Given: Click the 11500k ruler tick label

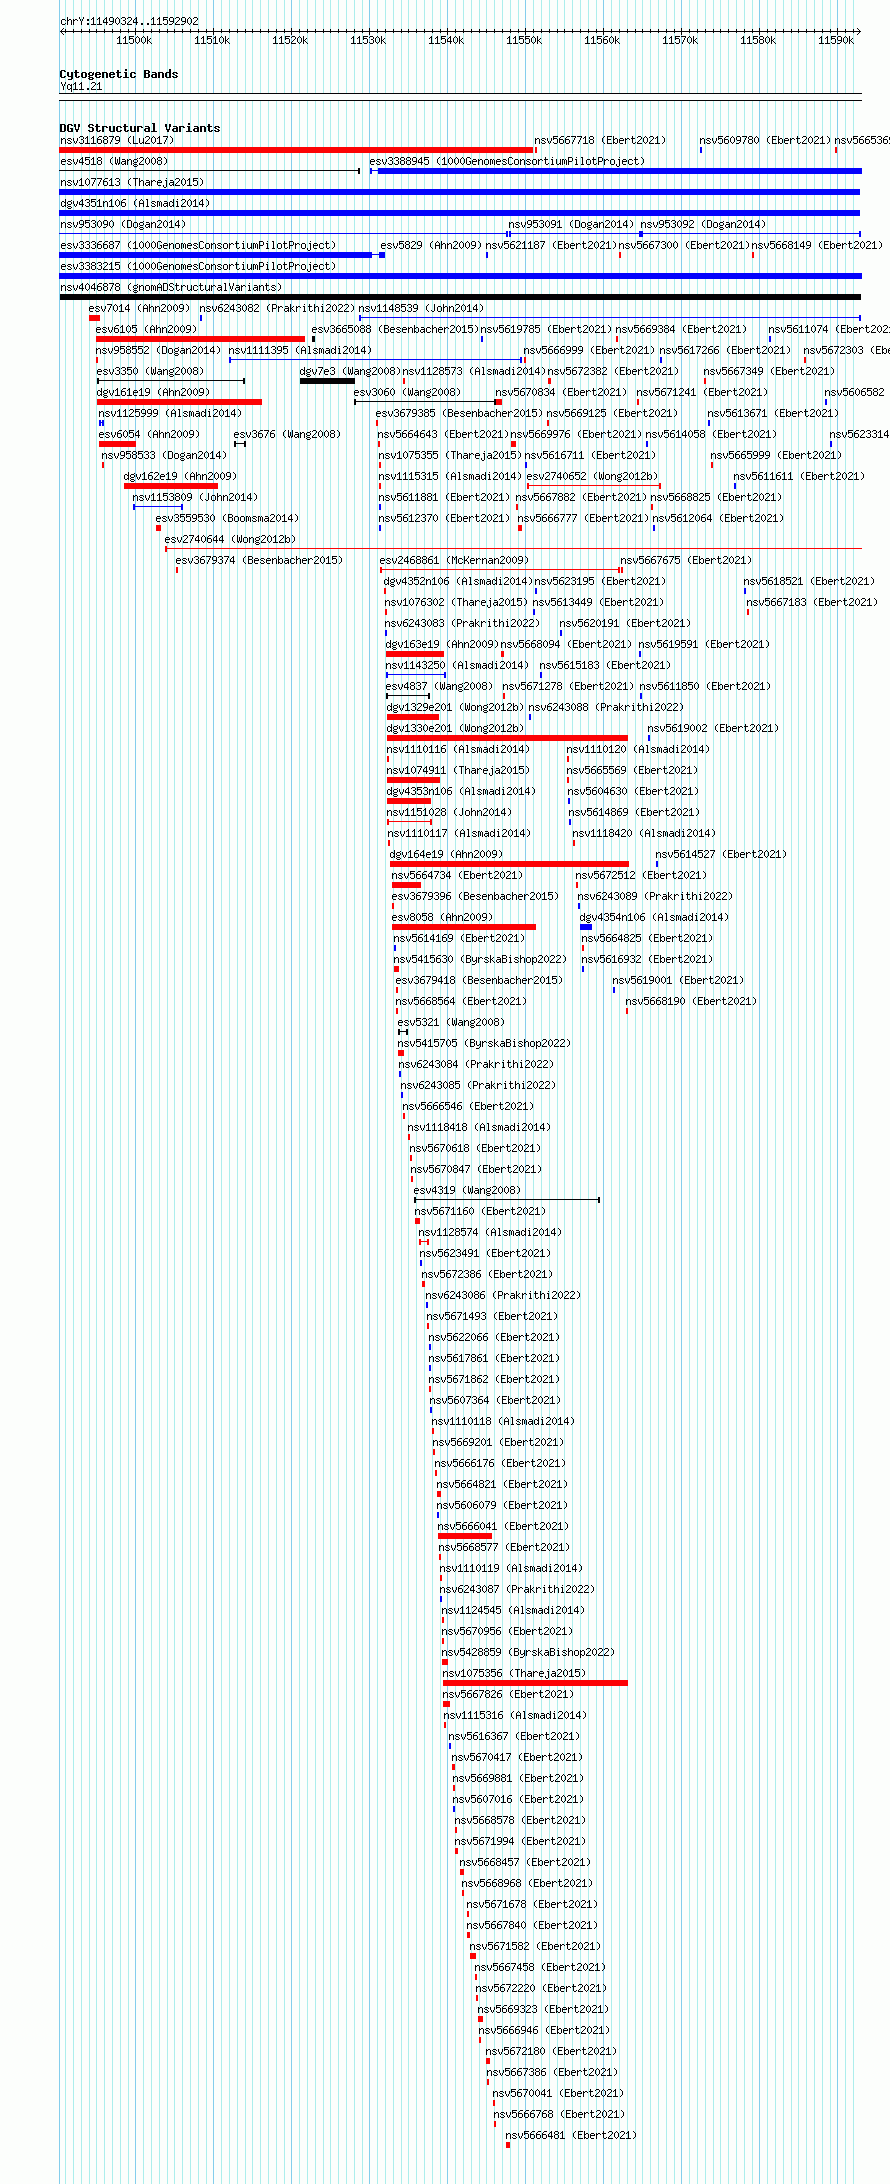Looking at the screenshot, I should pyautogui.click(x=134, y=40).
